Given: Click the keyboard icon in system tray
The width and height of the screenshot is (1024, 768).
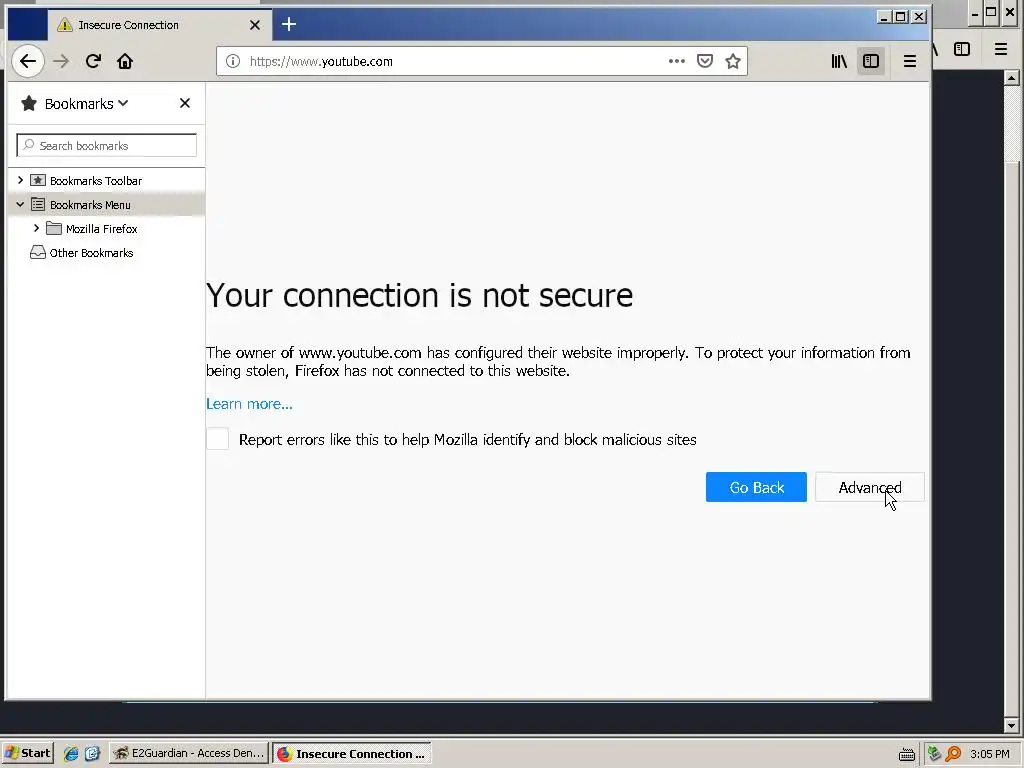Looking at the screenshot, I should (906, 755).
